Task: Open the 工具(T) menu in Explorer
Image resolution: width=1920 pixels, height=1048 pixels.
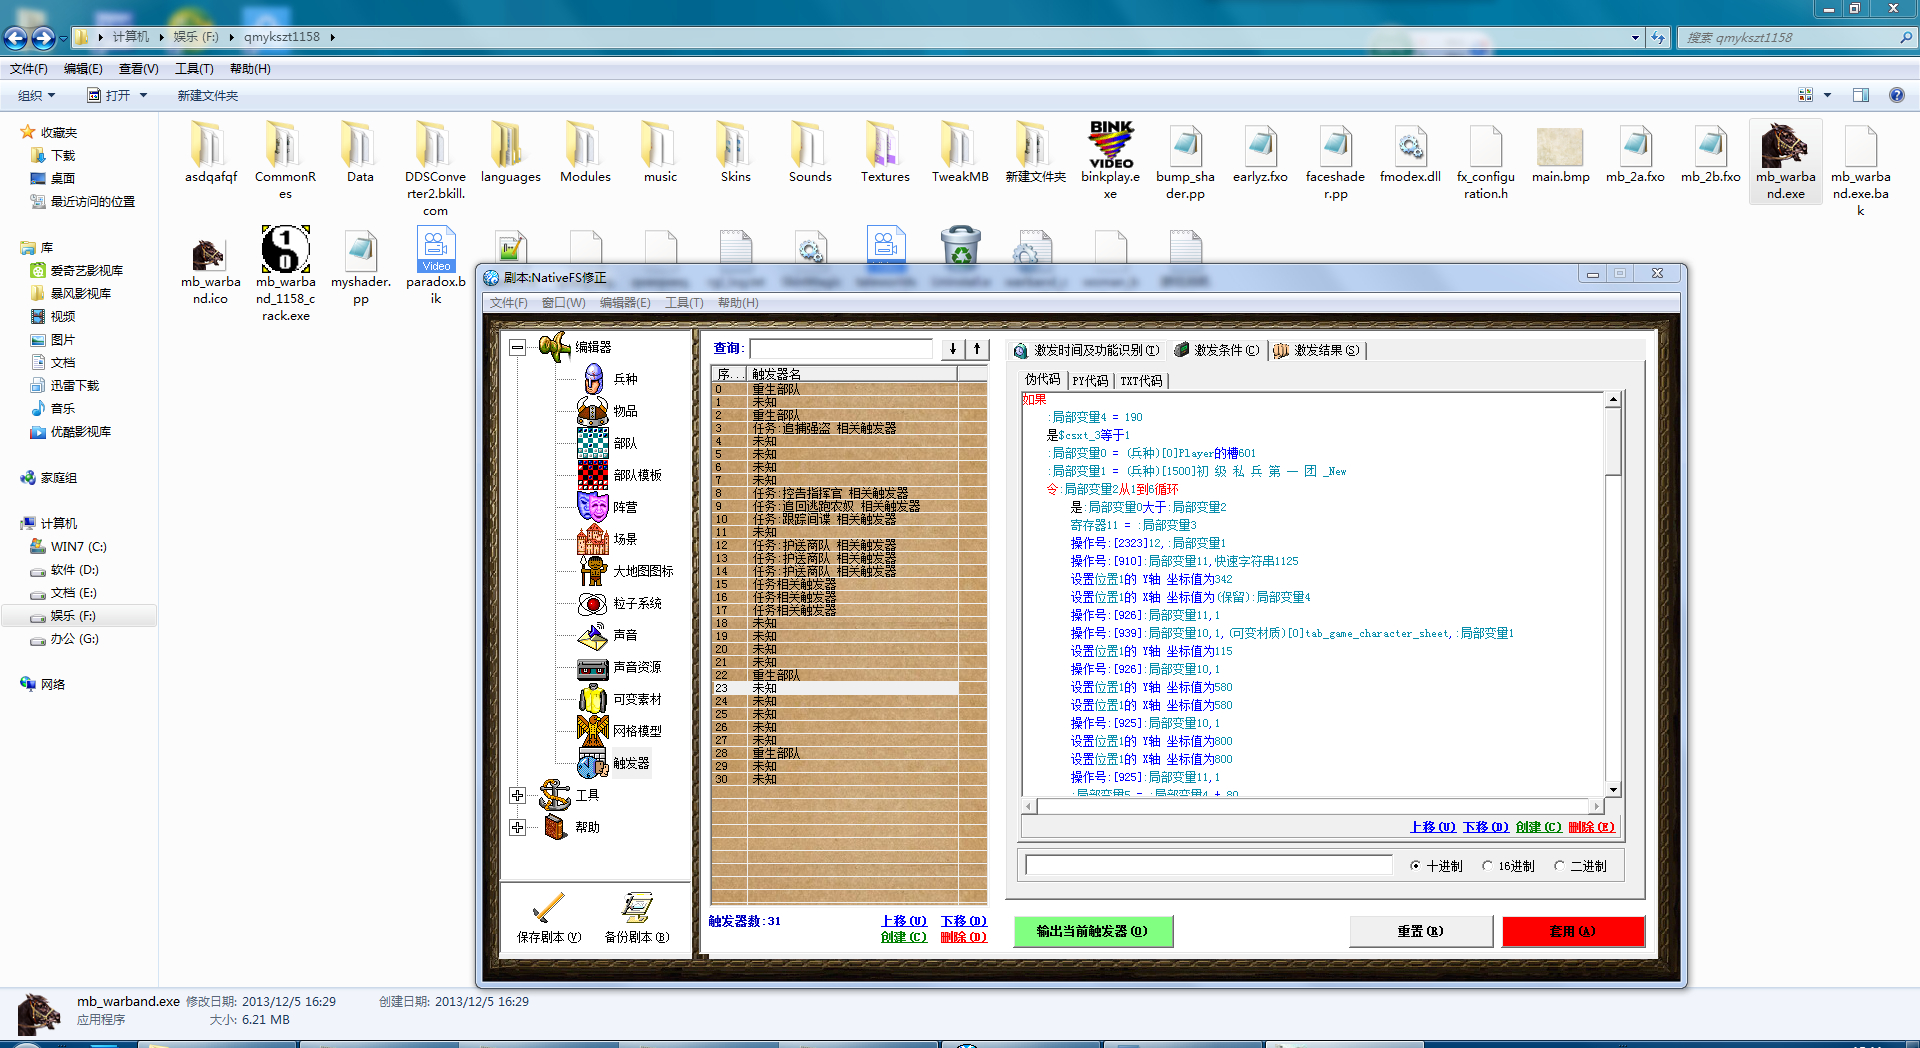Action: point(194,69)
